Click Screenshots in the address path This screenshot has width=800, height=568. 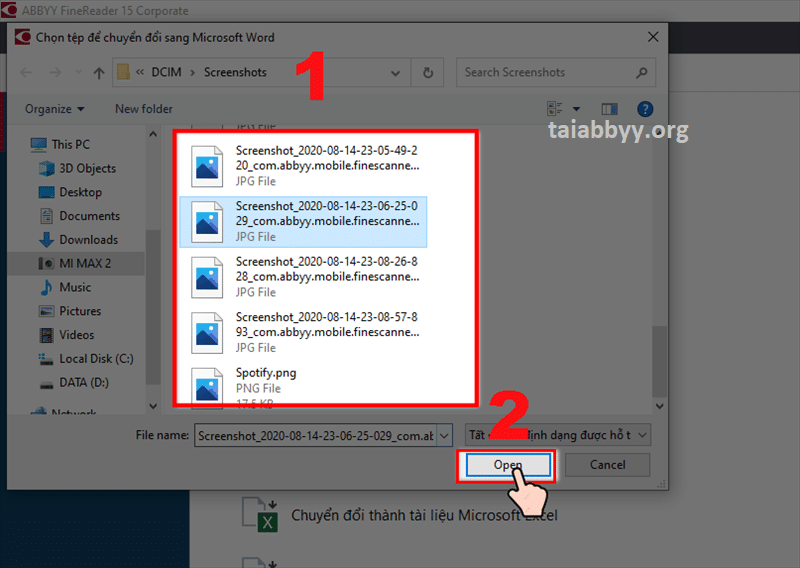coord(235,72)
